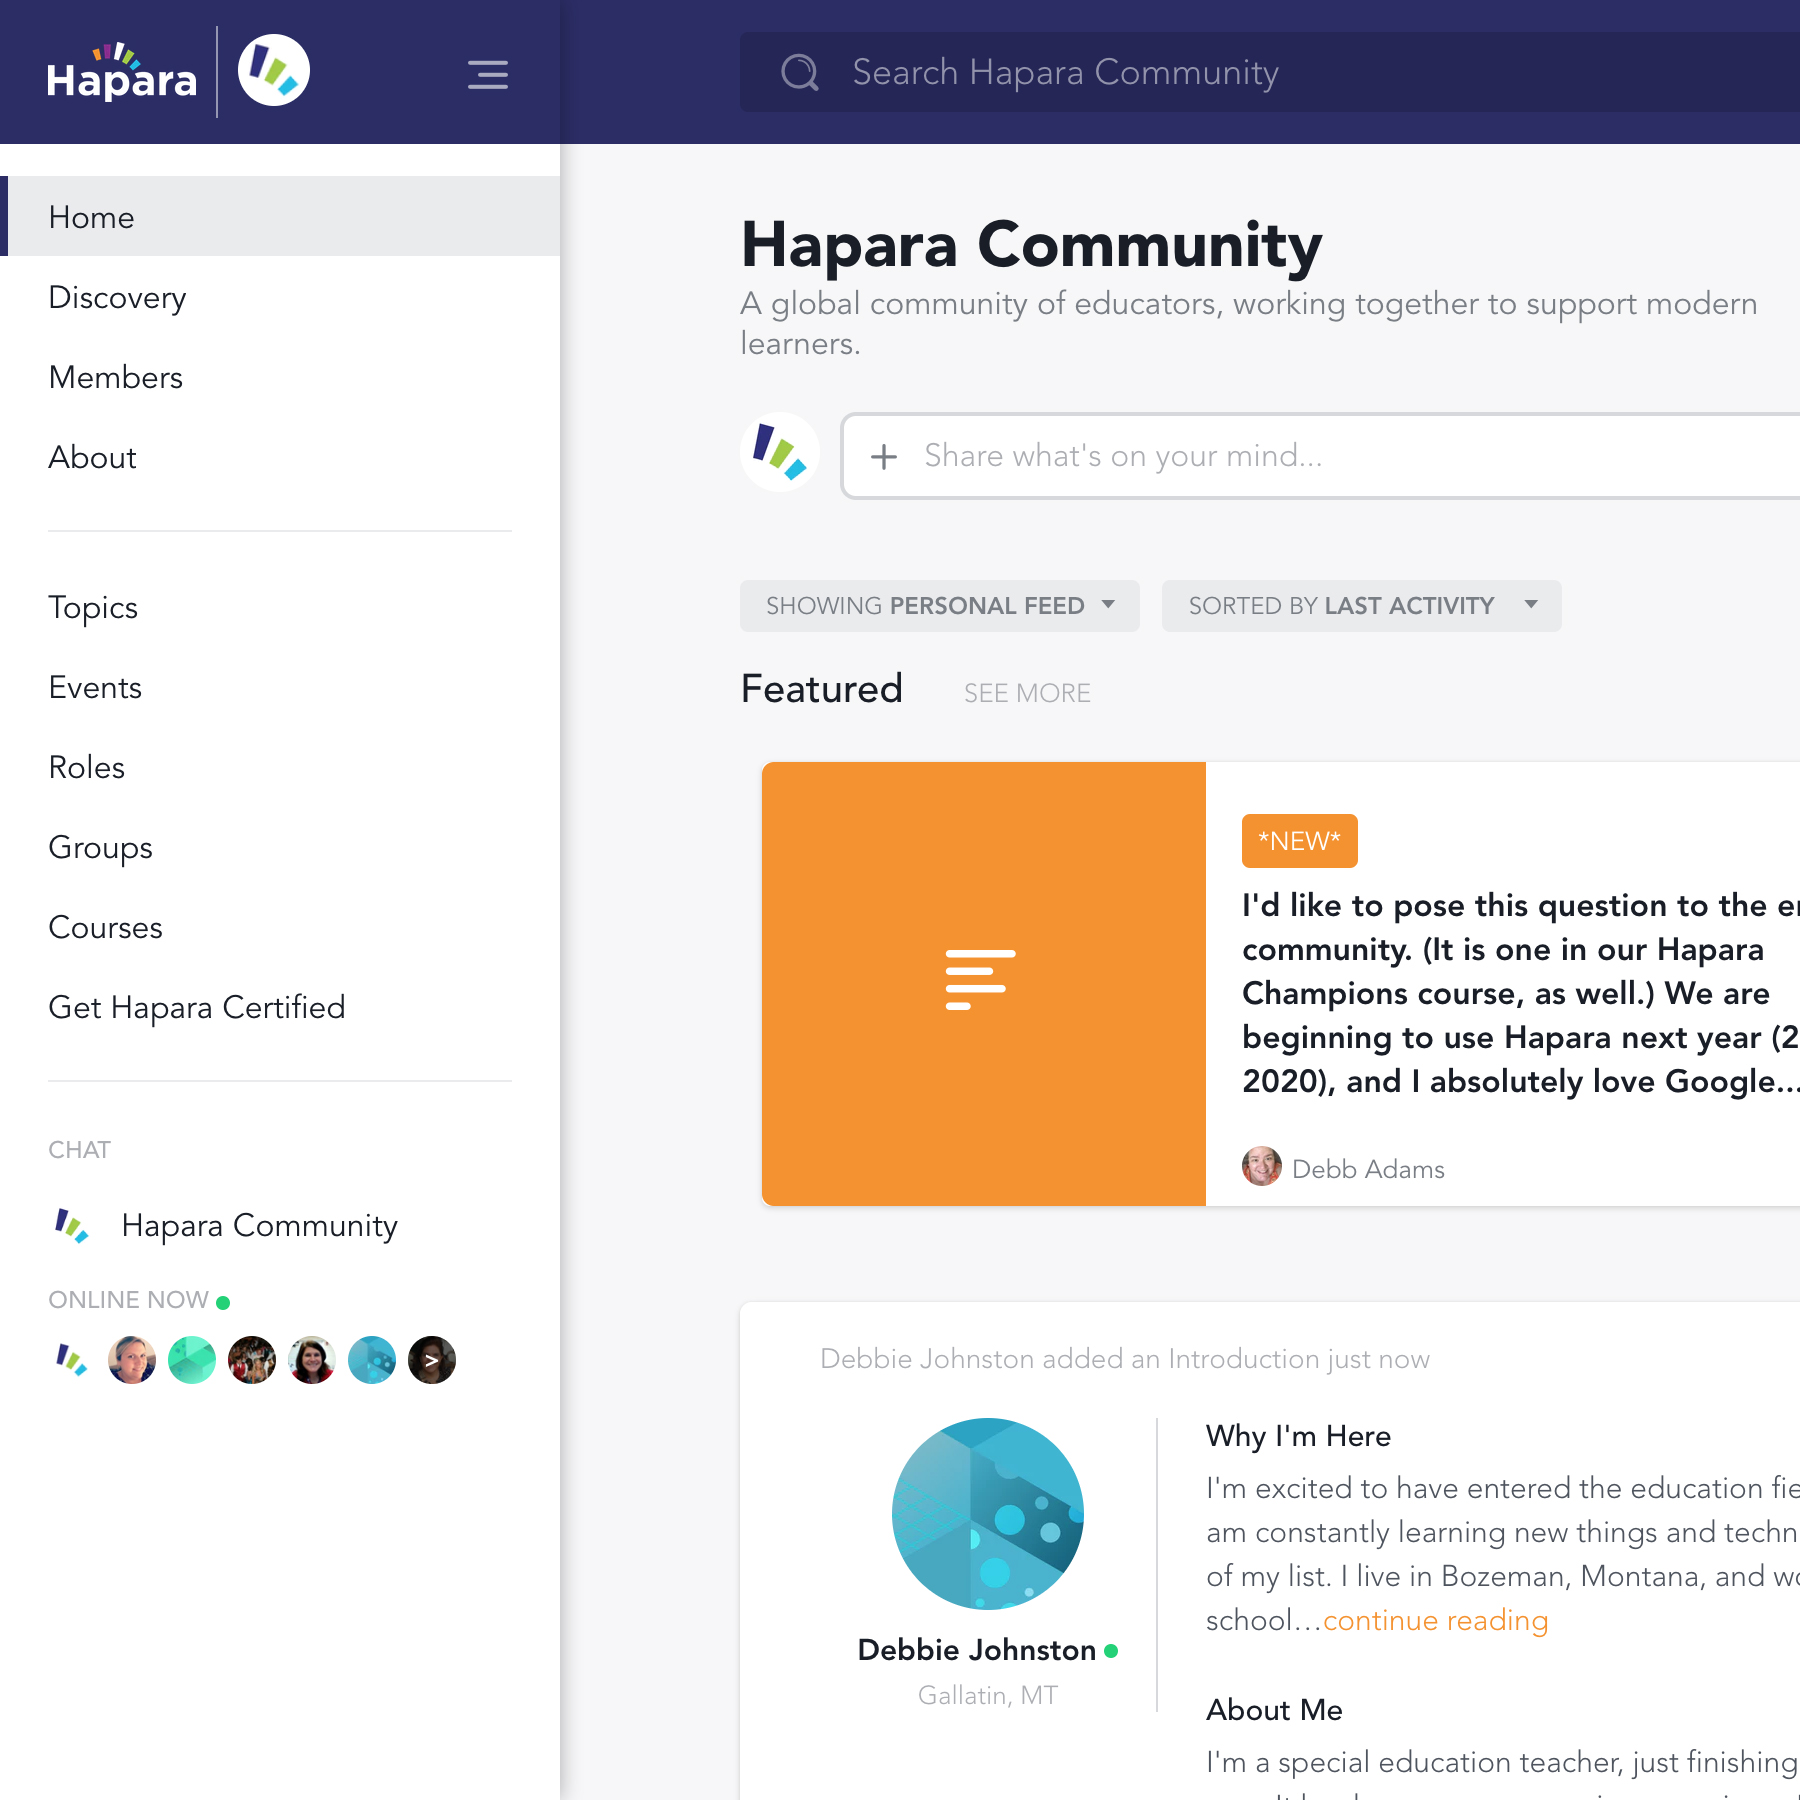Click blue geometric online member avatar
Viewport: 1800px width, 1800px height.
point(372,1360)
